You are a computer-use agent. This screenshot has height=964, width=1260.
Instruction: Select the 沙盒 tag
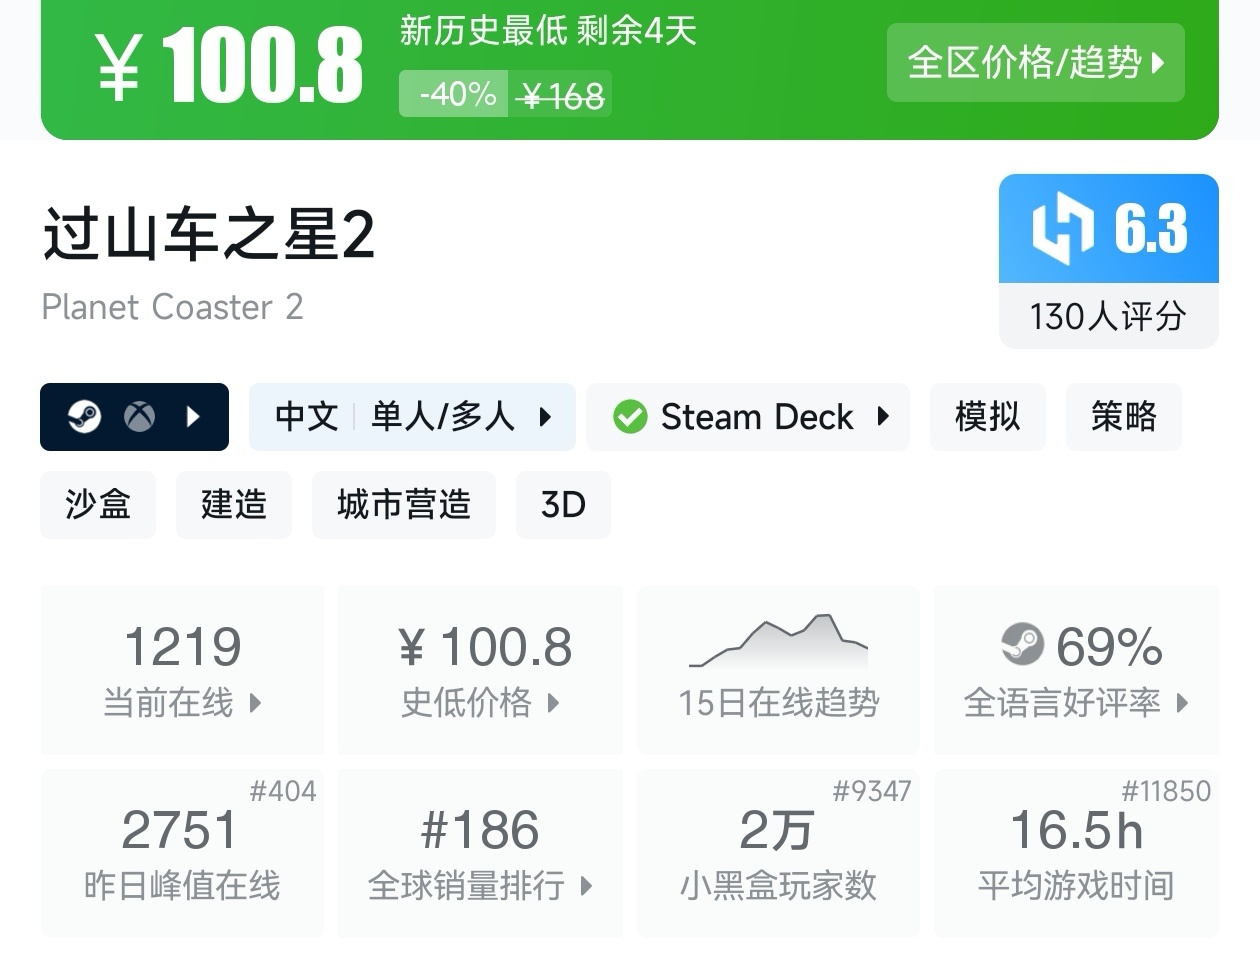click(x=98, y=505)
